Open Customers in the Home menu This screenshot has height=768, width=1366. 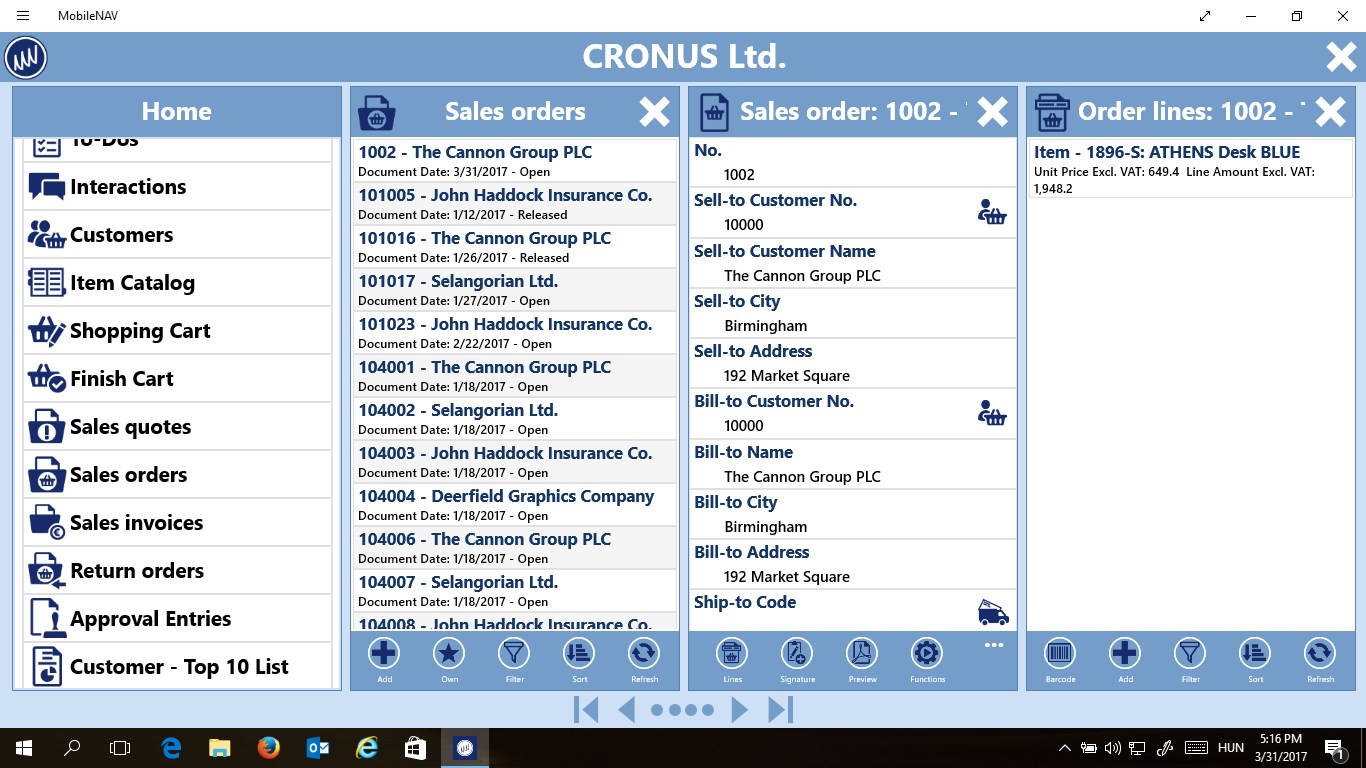pos(177,235)
